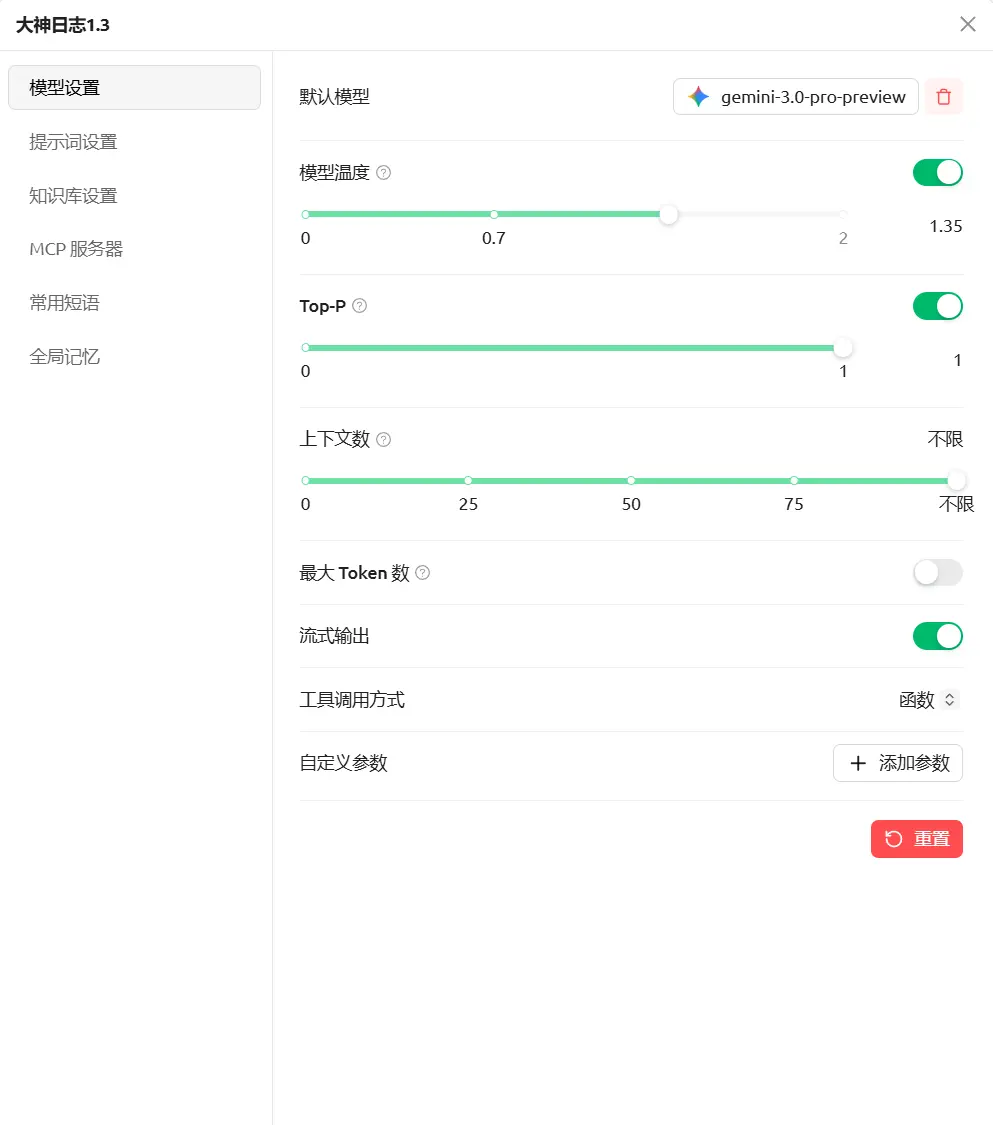The image size is (993, 1125).
Task: Click the 添加参数 button to add a parameter
Action: coord(897,763)
